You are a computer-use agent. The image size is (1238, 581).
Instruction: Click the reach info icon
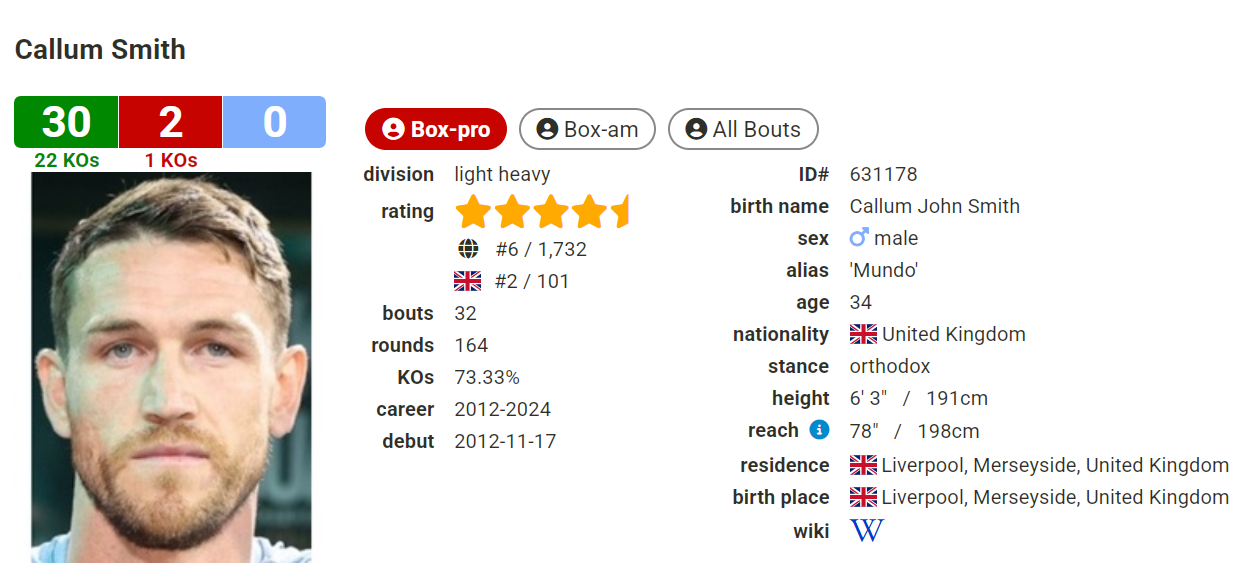pyautogui.click(x=819, y=430)
